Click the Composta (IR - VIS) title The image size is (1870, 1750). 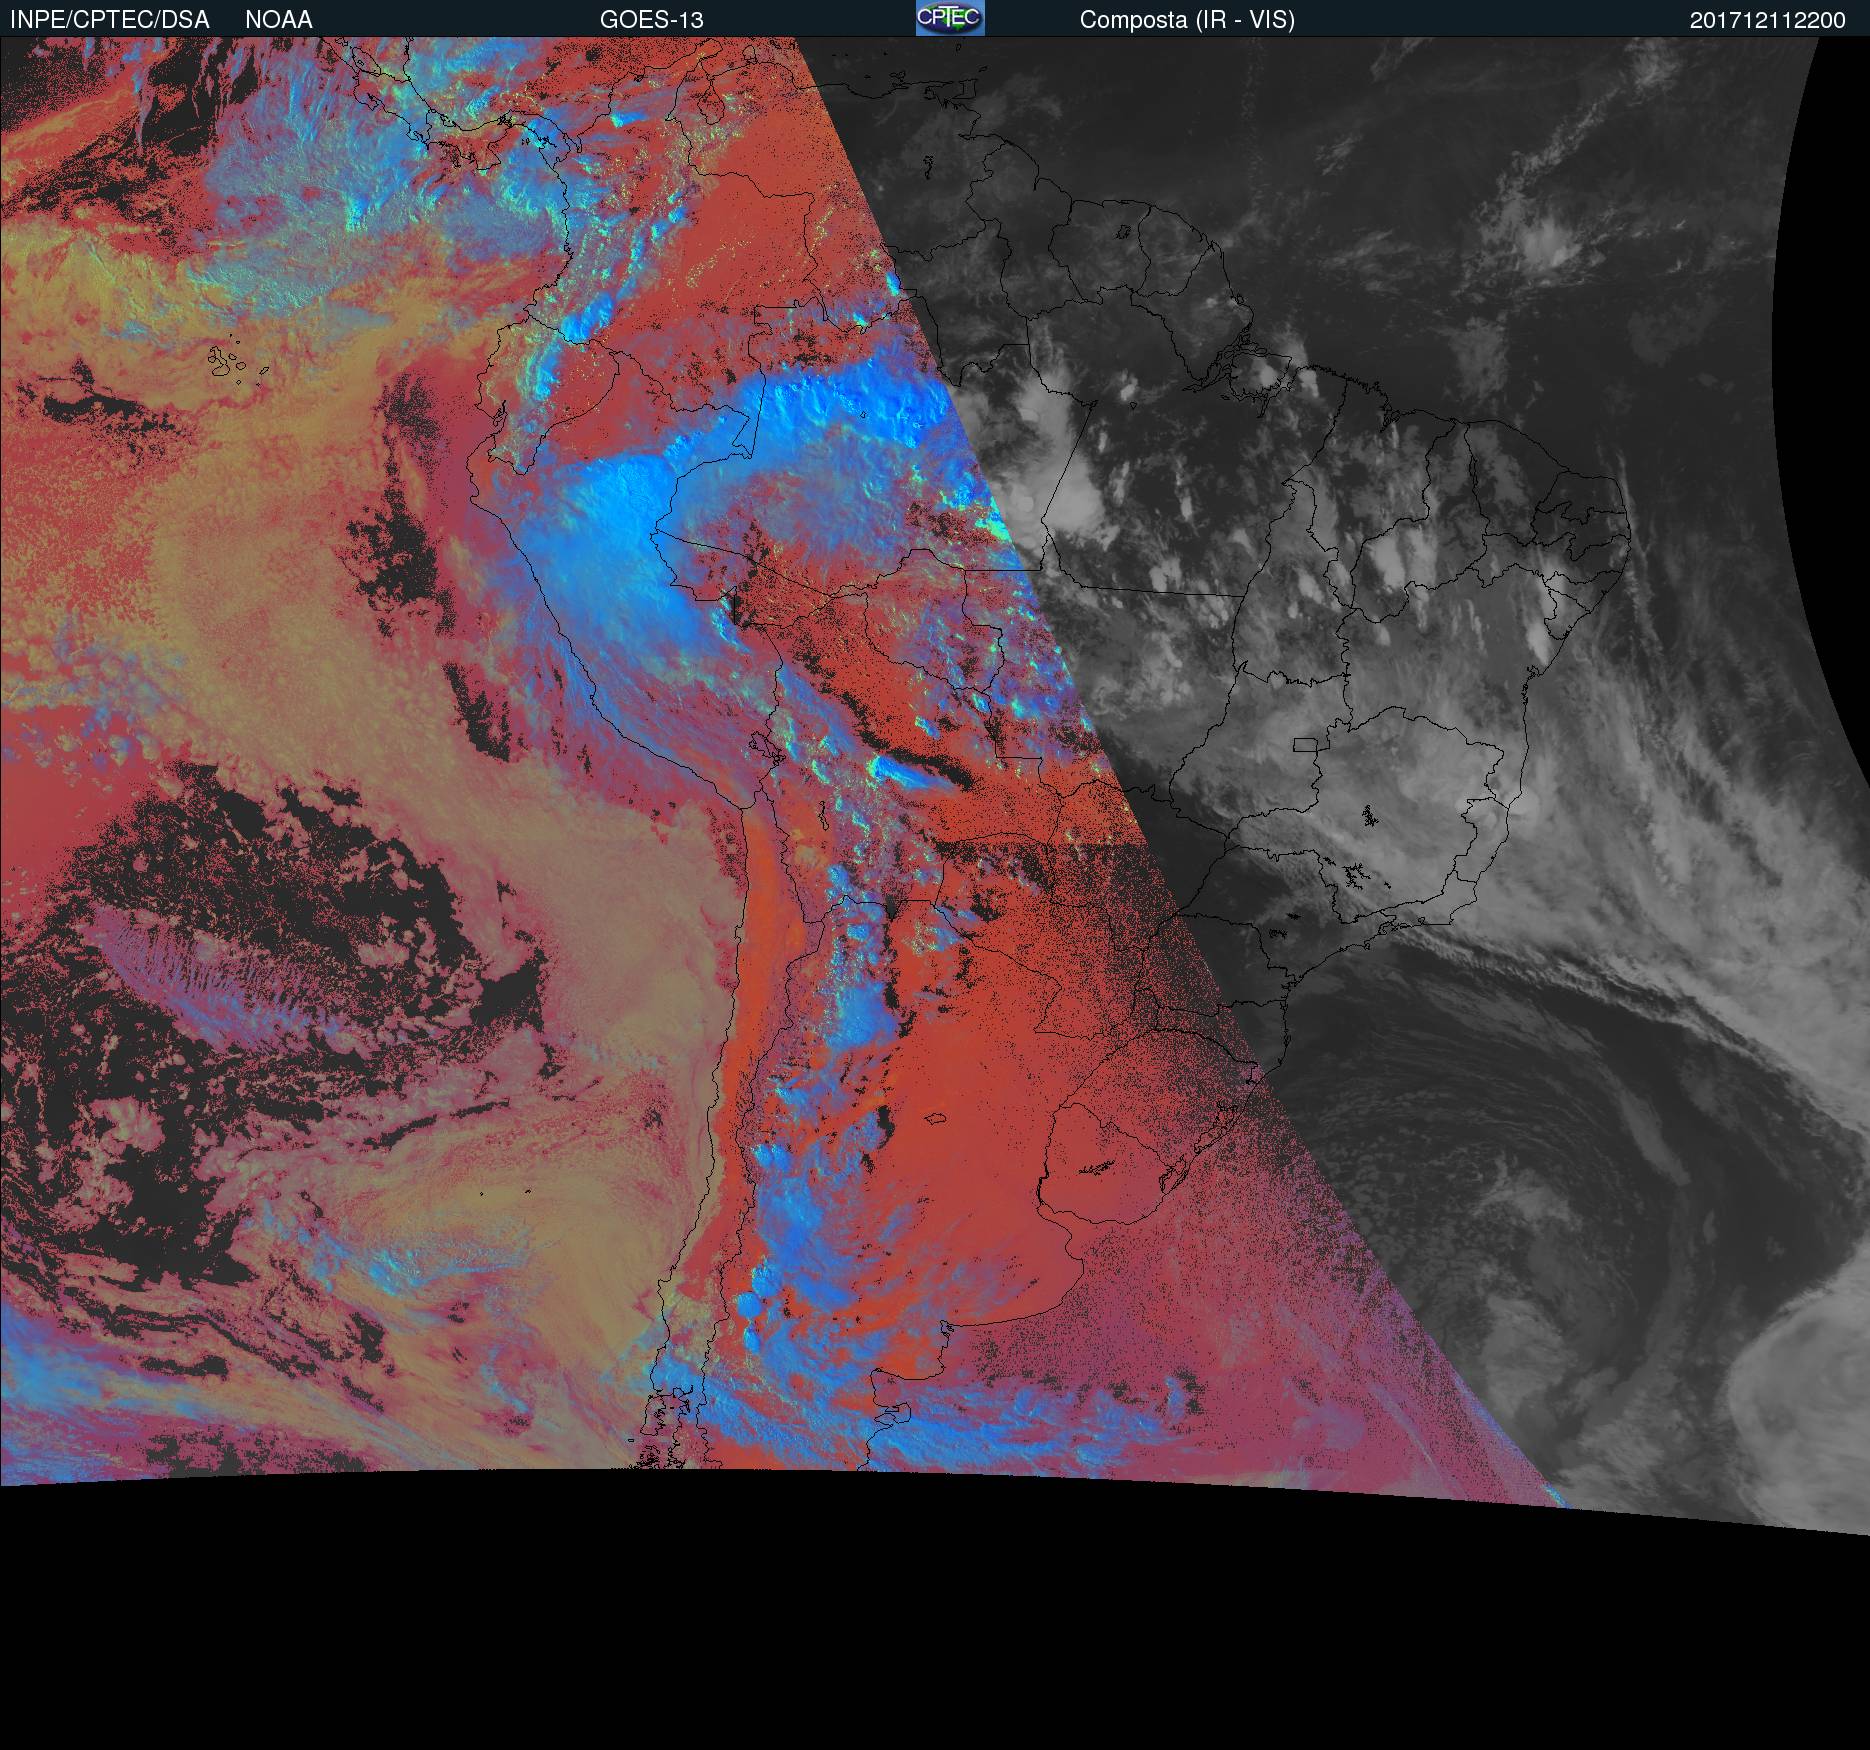[1187, 21]
